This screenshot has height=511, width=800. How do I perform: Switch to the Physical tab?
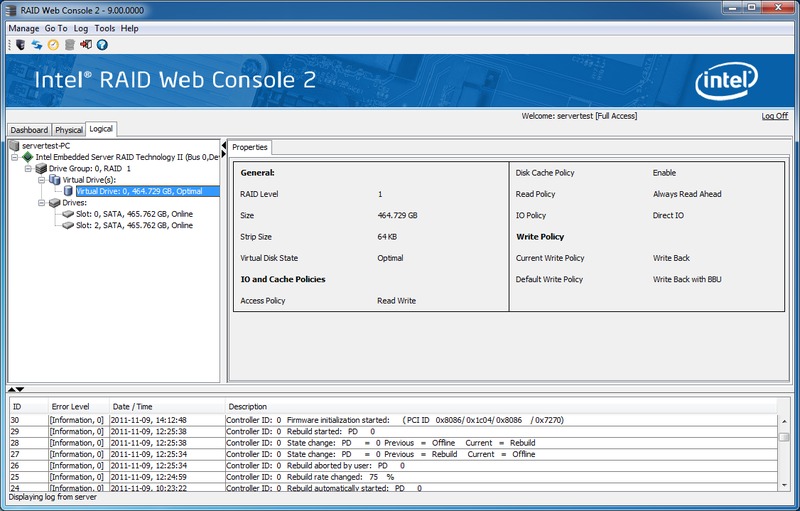pyautogui.click(x=69, y=130)
